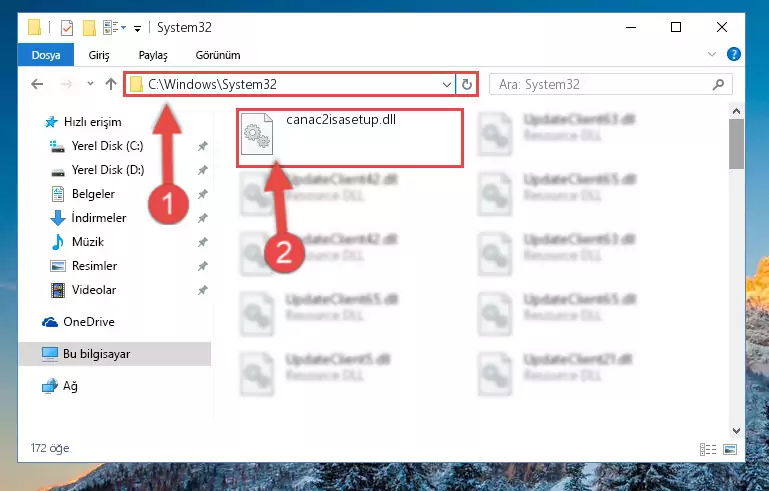This screenshot has height=491, width=769.
Task: Minimize the System32 window
Action: pyautogui.click(x=631, y=27)
